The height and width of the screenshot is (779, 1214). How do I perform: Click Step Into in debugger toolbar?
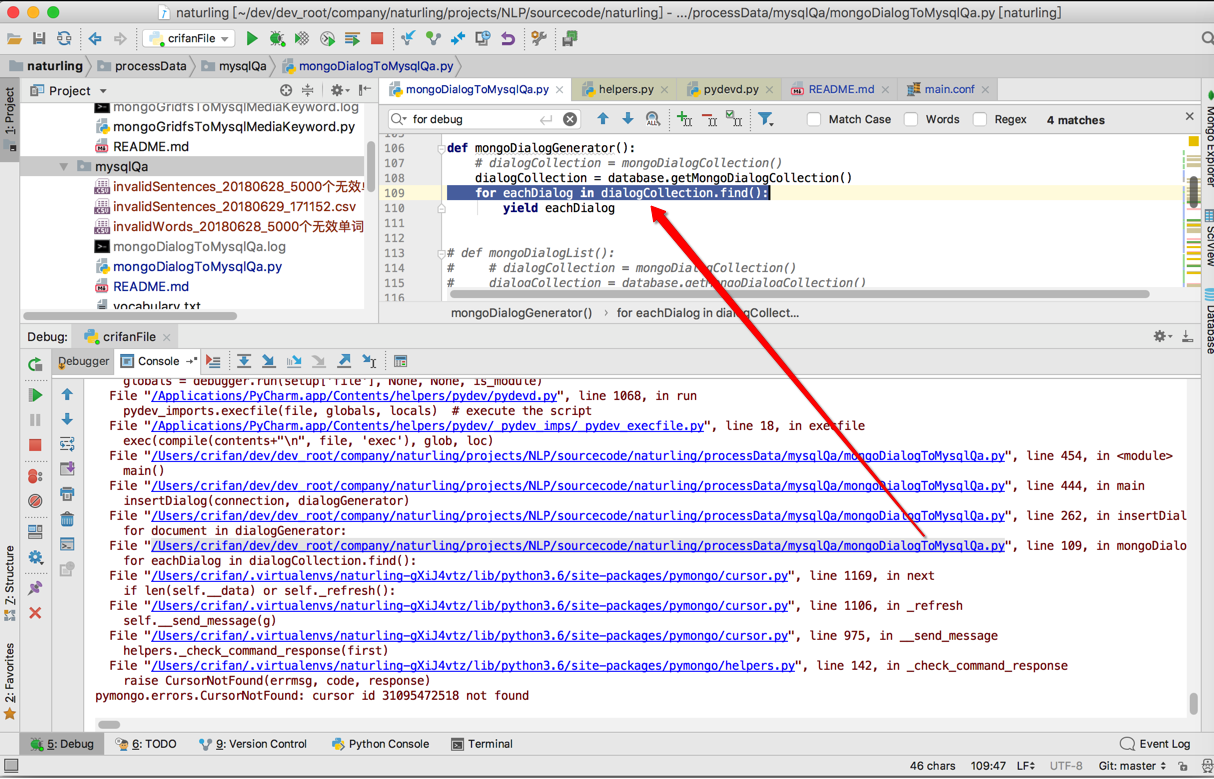[269, 361]
